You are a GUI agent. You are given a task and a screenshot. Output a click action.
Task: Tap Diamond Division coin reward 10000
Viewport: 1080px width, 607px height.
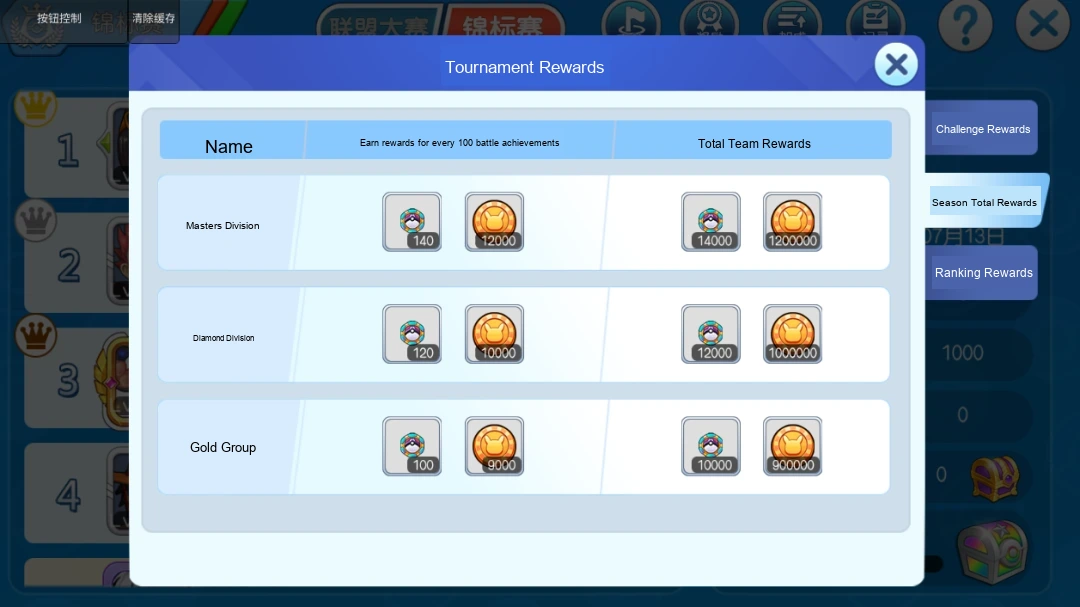point(494,334)
